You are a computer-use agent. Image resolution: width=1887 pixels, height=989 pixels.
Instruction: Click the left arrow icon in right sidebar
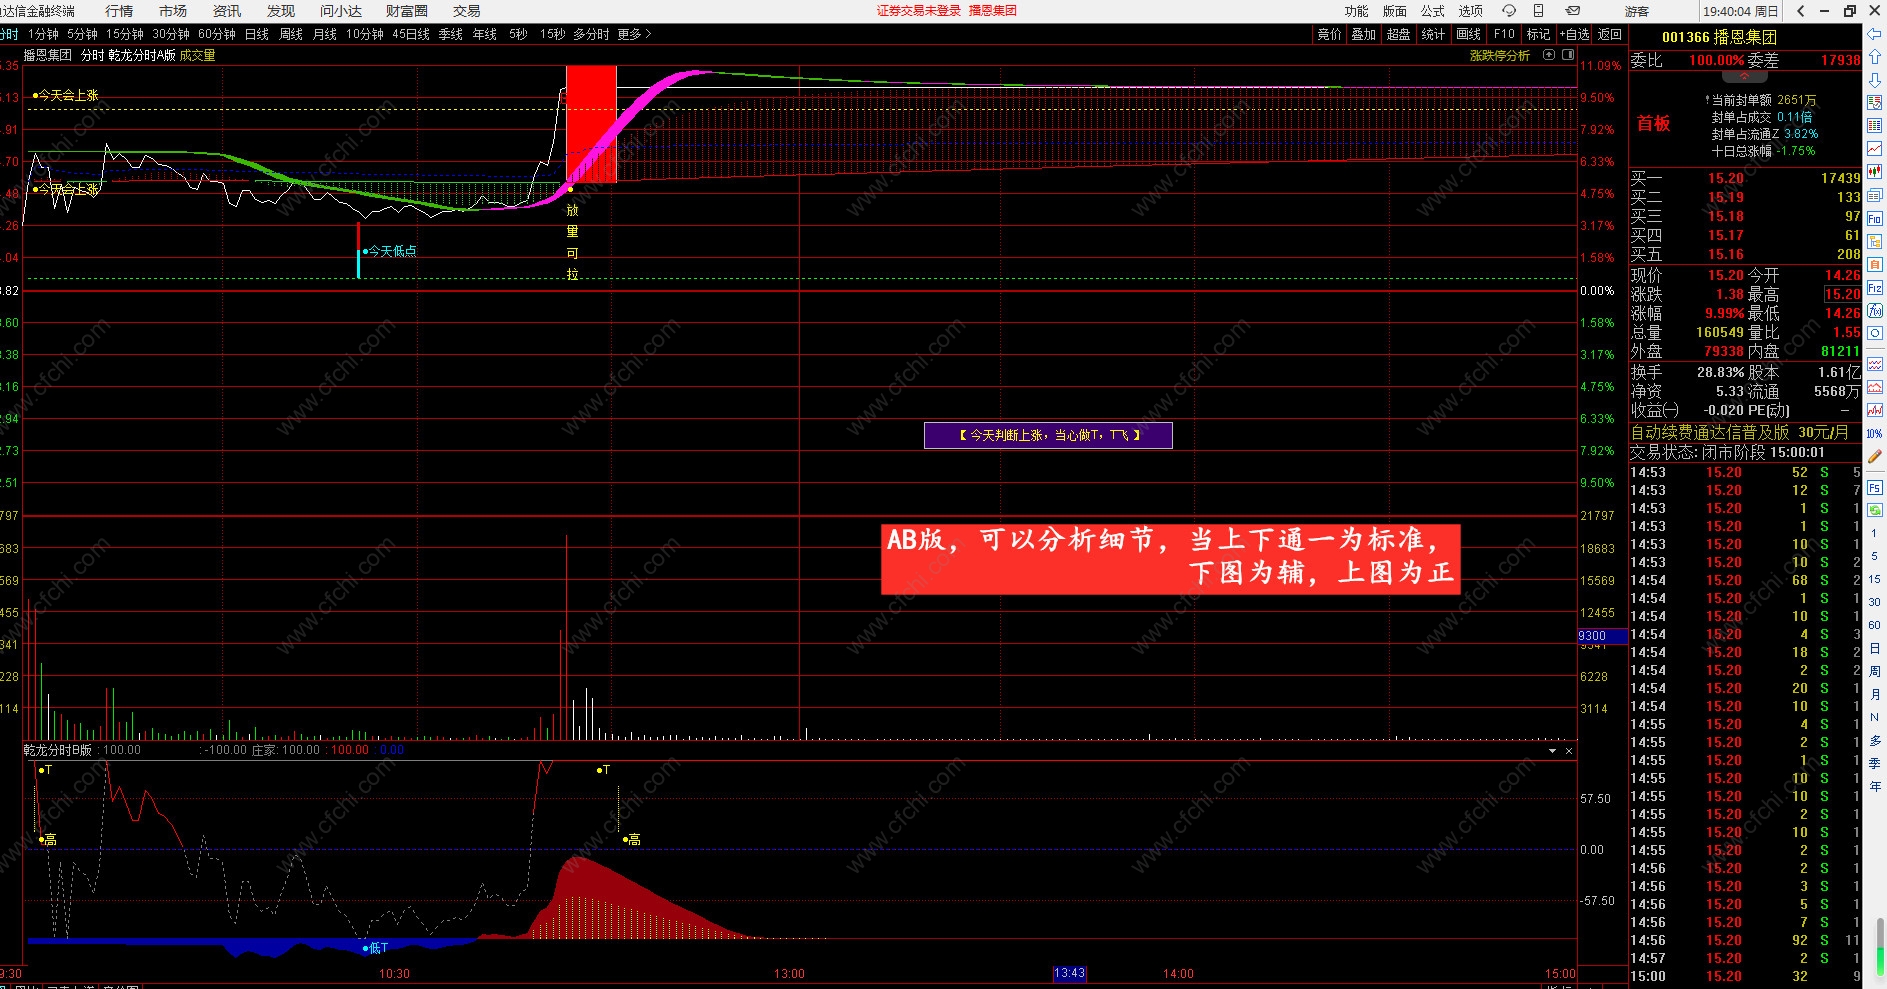1875,33
